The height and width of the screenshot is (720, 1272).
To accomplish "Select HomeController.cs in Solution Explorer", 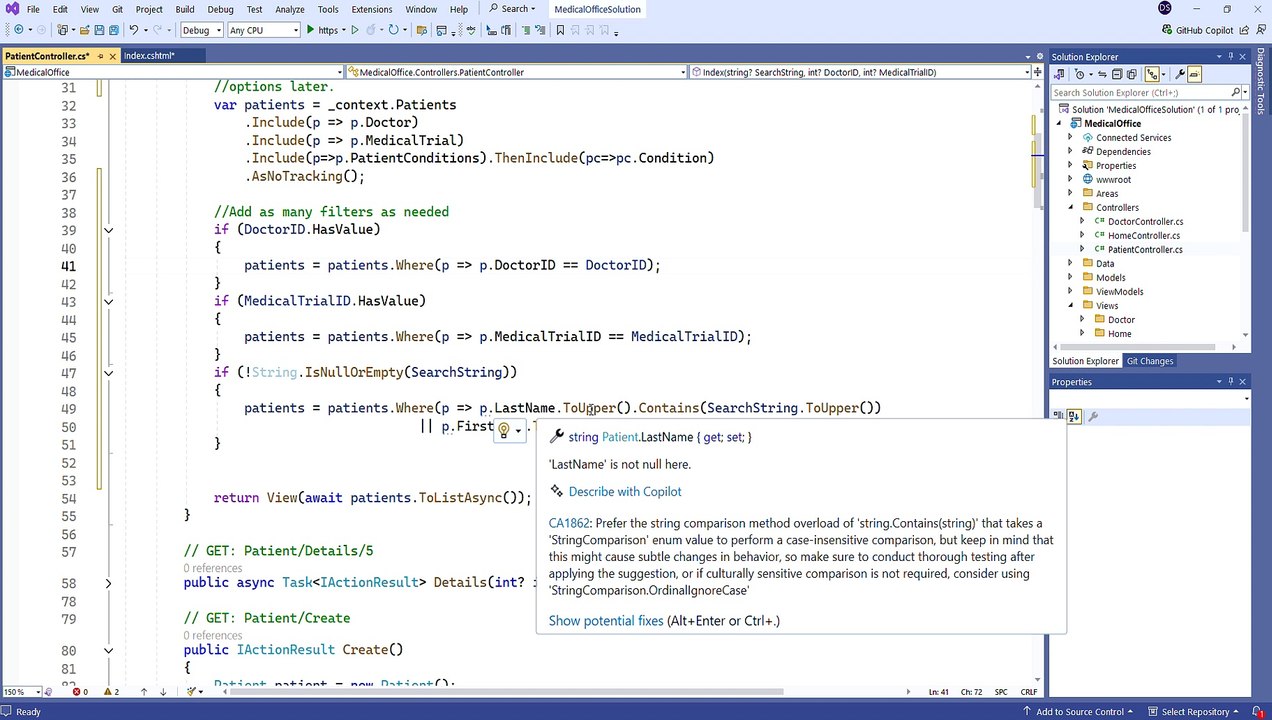I will coord(1143,236).
